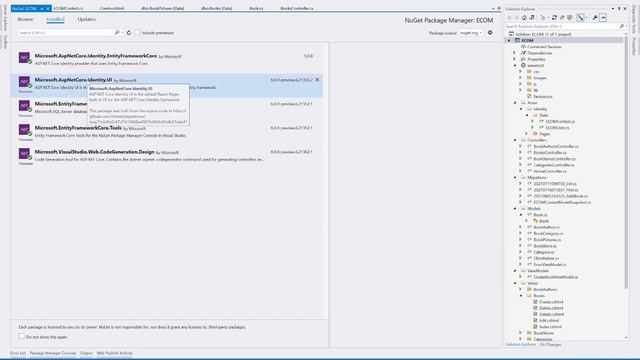The height and width of the screenshot is (360, 640).
Task: Close the NuGet: ECOM document tab
Action: [47, 8]
